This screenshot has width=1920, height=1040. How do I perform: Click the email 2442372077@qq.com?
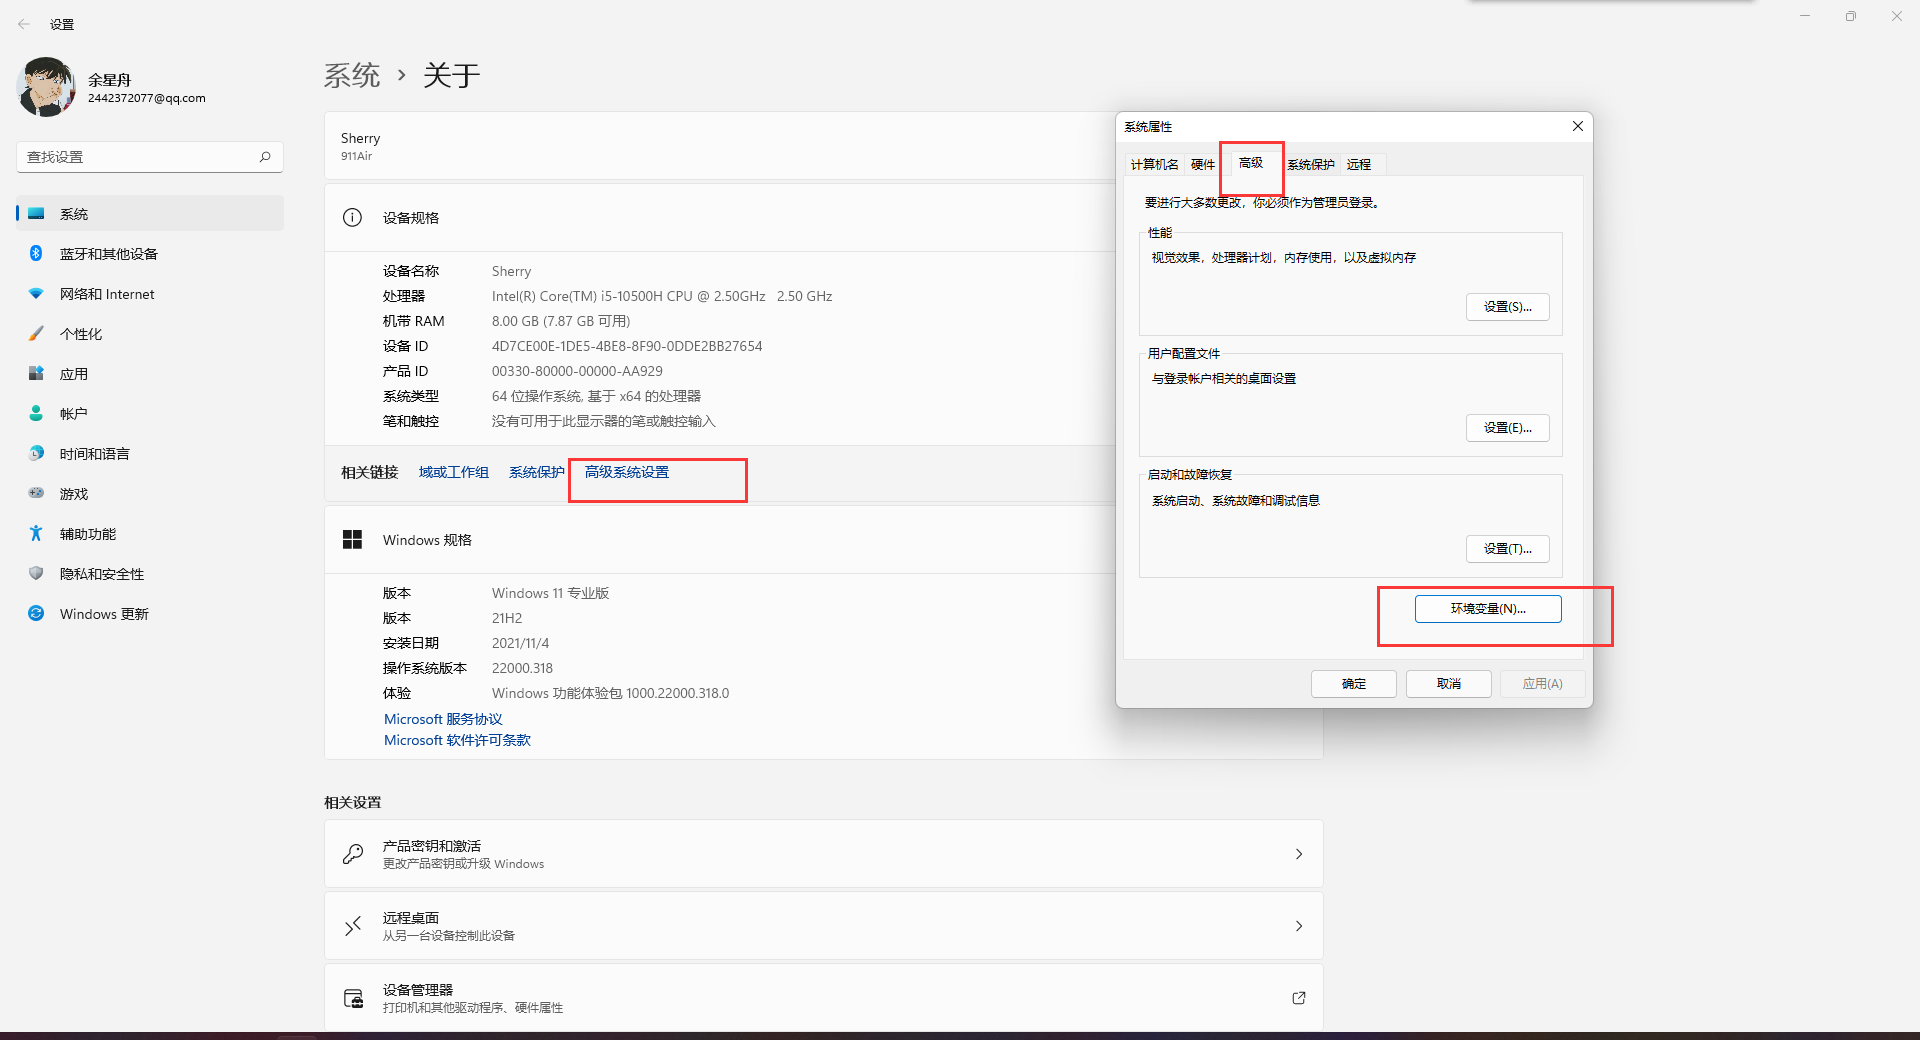[147, 98]
